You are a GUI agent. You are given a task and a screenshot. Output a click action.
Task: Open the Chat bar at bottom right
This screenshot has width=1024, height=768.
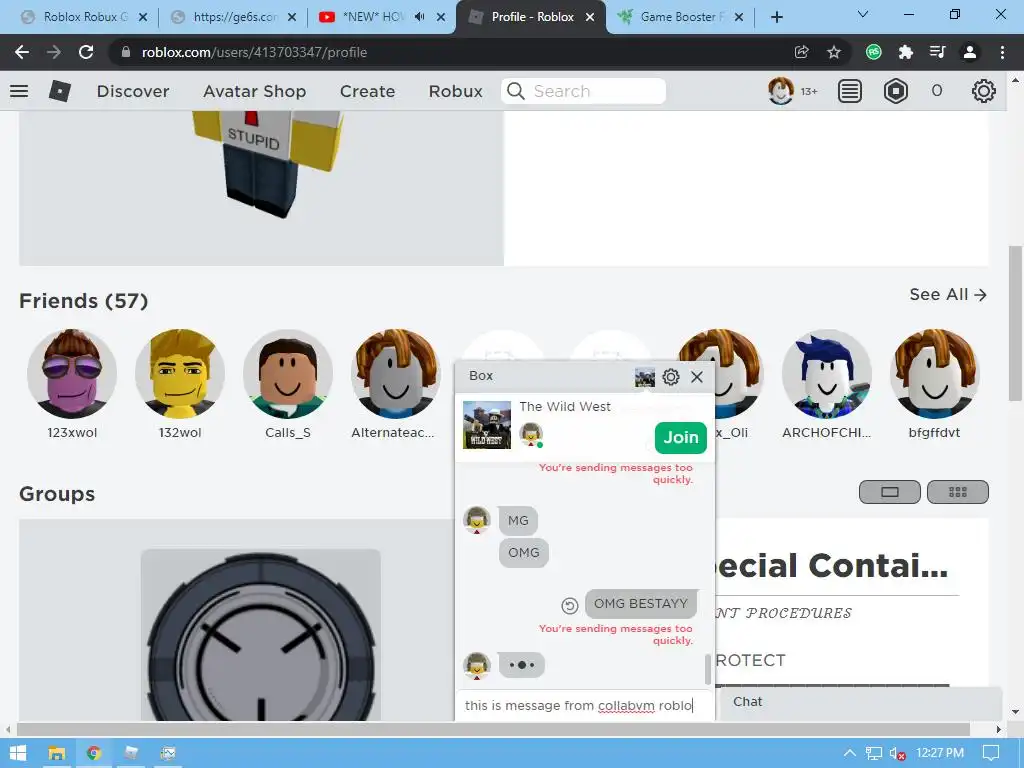click(859, 702)
